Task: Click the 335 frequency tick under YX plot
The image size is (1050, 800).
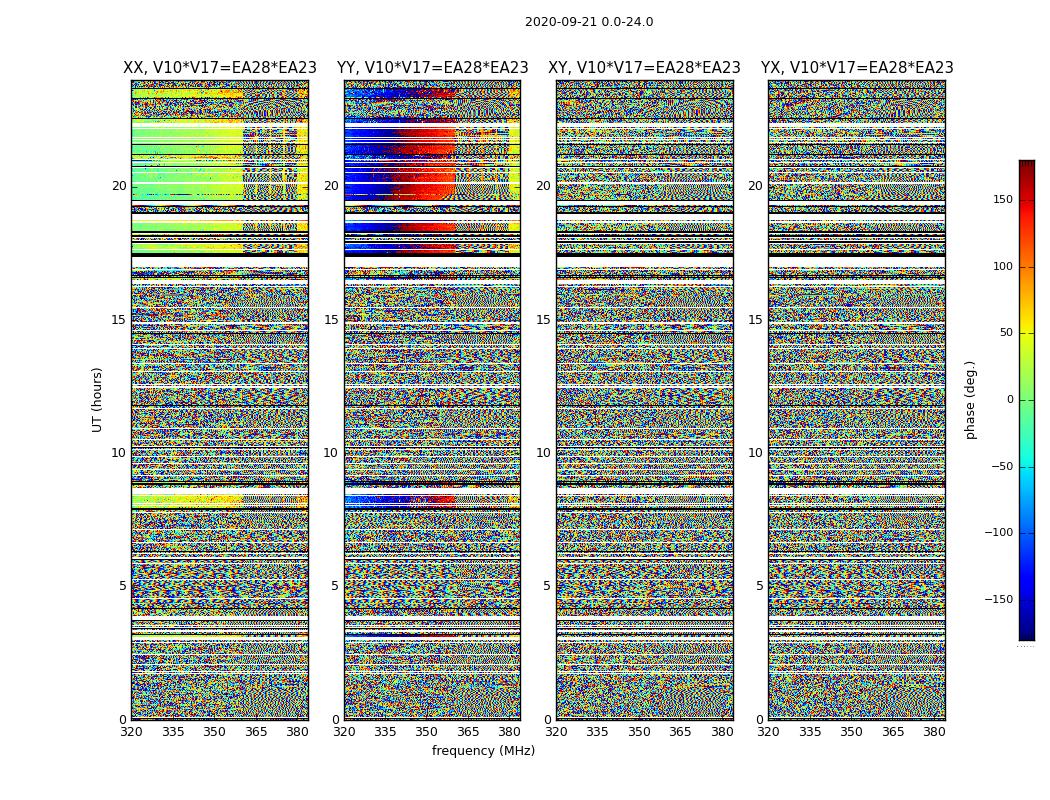Action: [x=810, y=732]
